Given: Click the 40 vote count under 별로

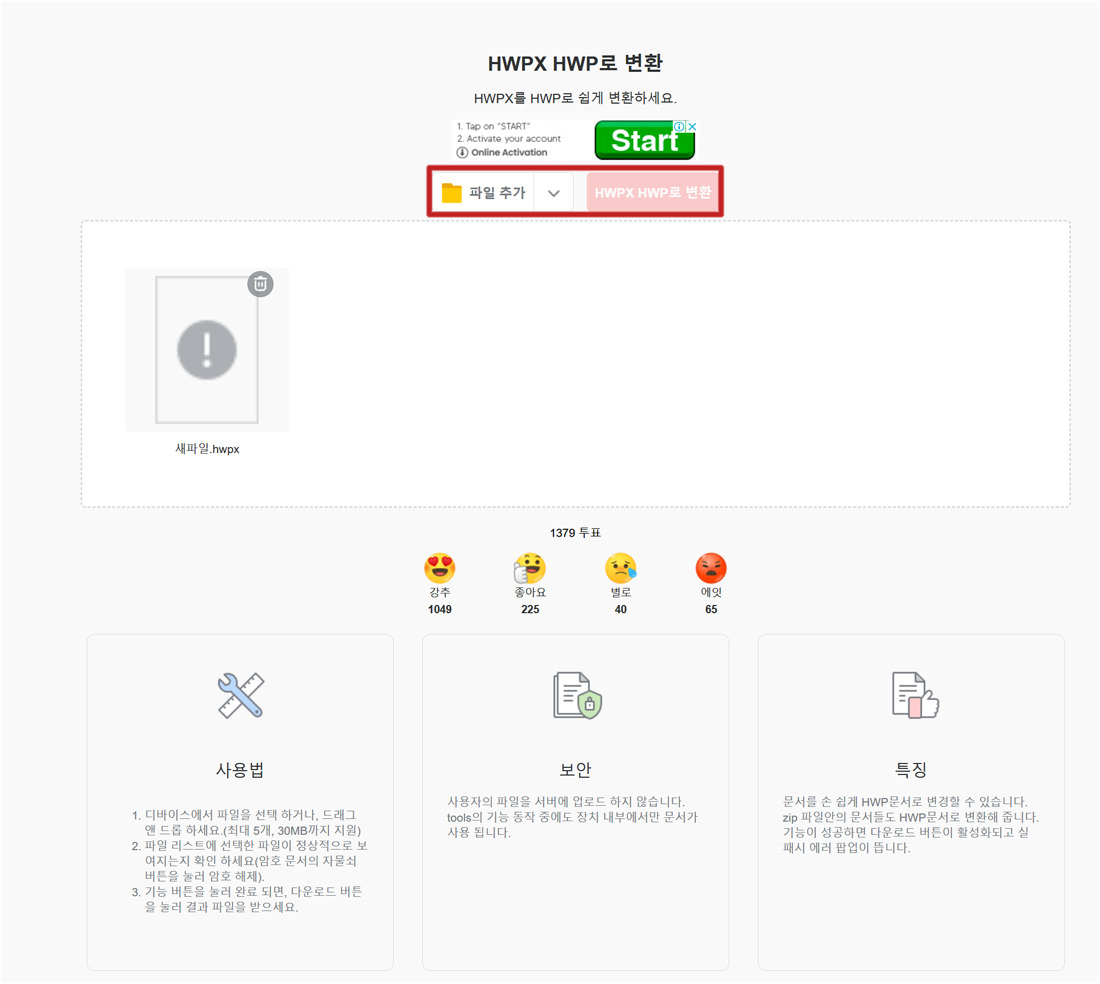Looking at the screenshot, I should point(621,609).
